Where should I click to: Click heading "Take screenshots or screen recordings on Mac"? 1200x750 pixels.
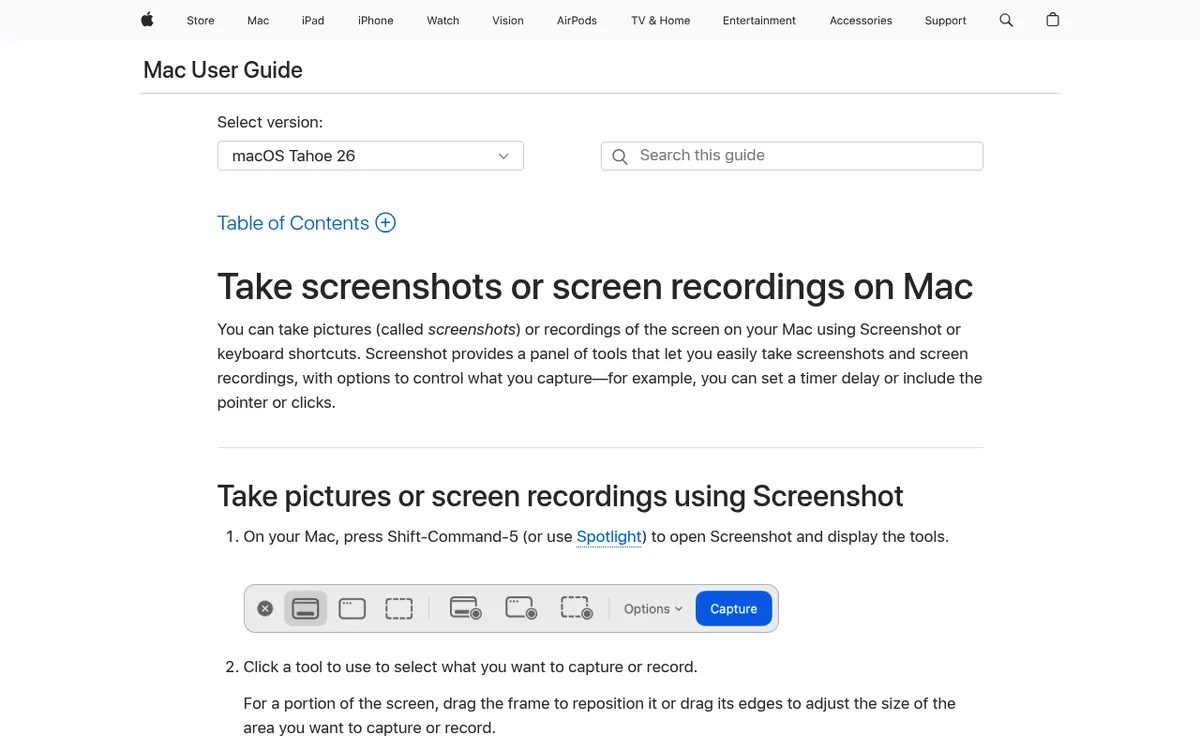coord(595,287)
